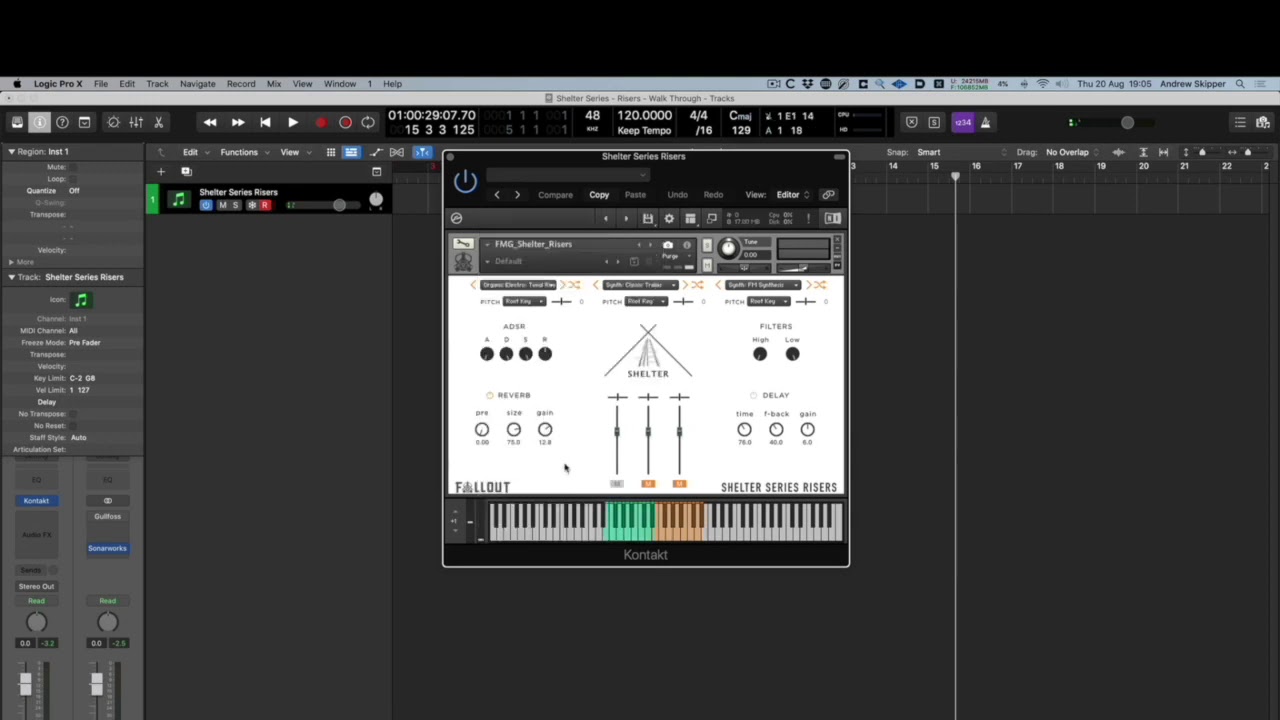Open the tracks Edit dropdown menu

point(194,152)
